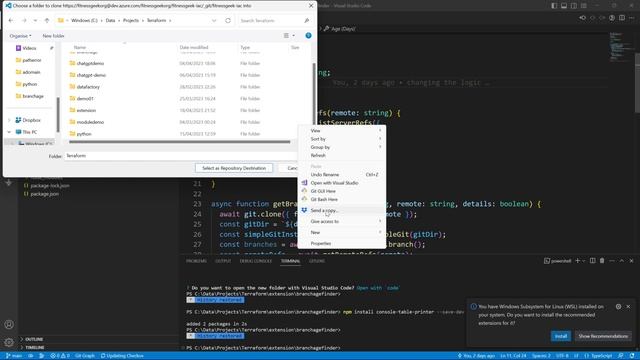Open dialog help via blue question icon
The height and width of the screenshot is (360, 640).
[x=308, y=36]
